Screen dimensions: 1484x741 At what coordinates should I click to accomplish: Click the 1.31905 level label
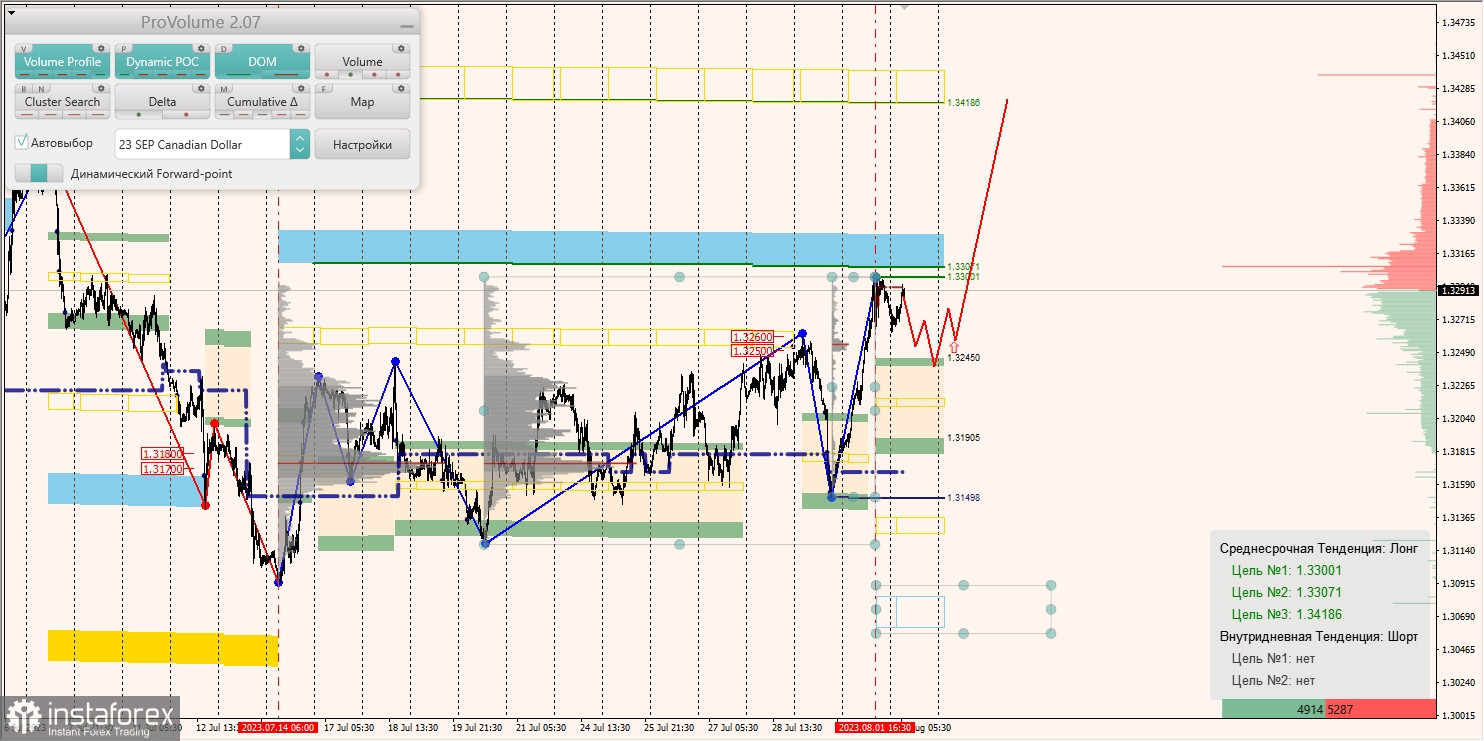click(963, 437)
